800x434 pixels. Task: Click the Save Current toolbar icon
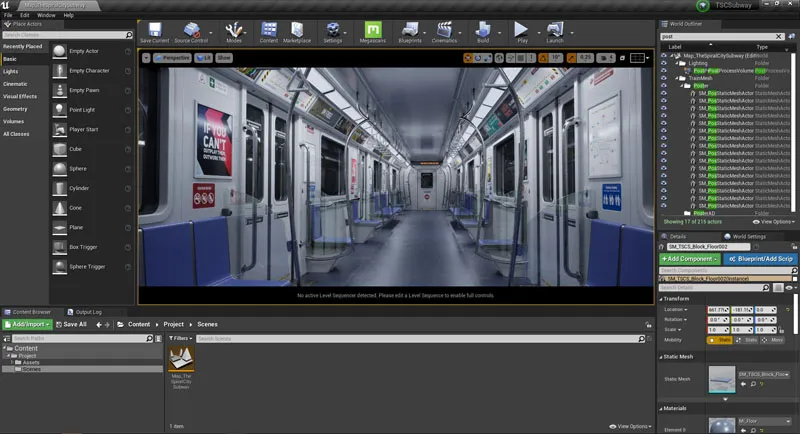pos(154,29)
